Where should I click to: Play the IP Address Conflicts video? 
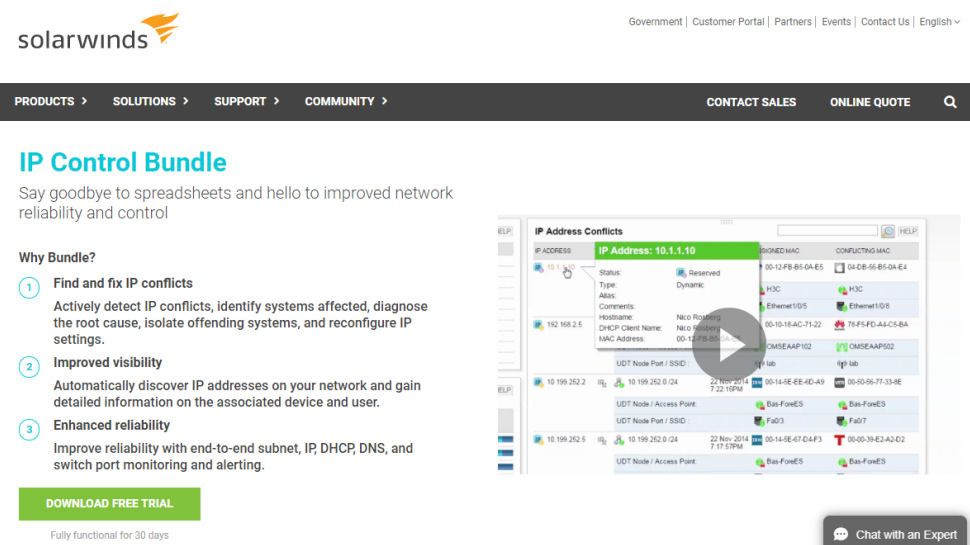click(x=728, y=343)
